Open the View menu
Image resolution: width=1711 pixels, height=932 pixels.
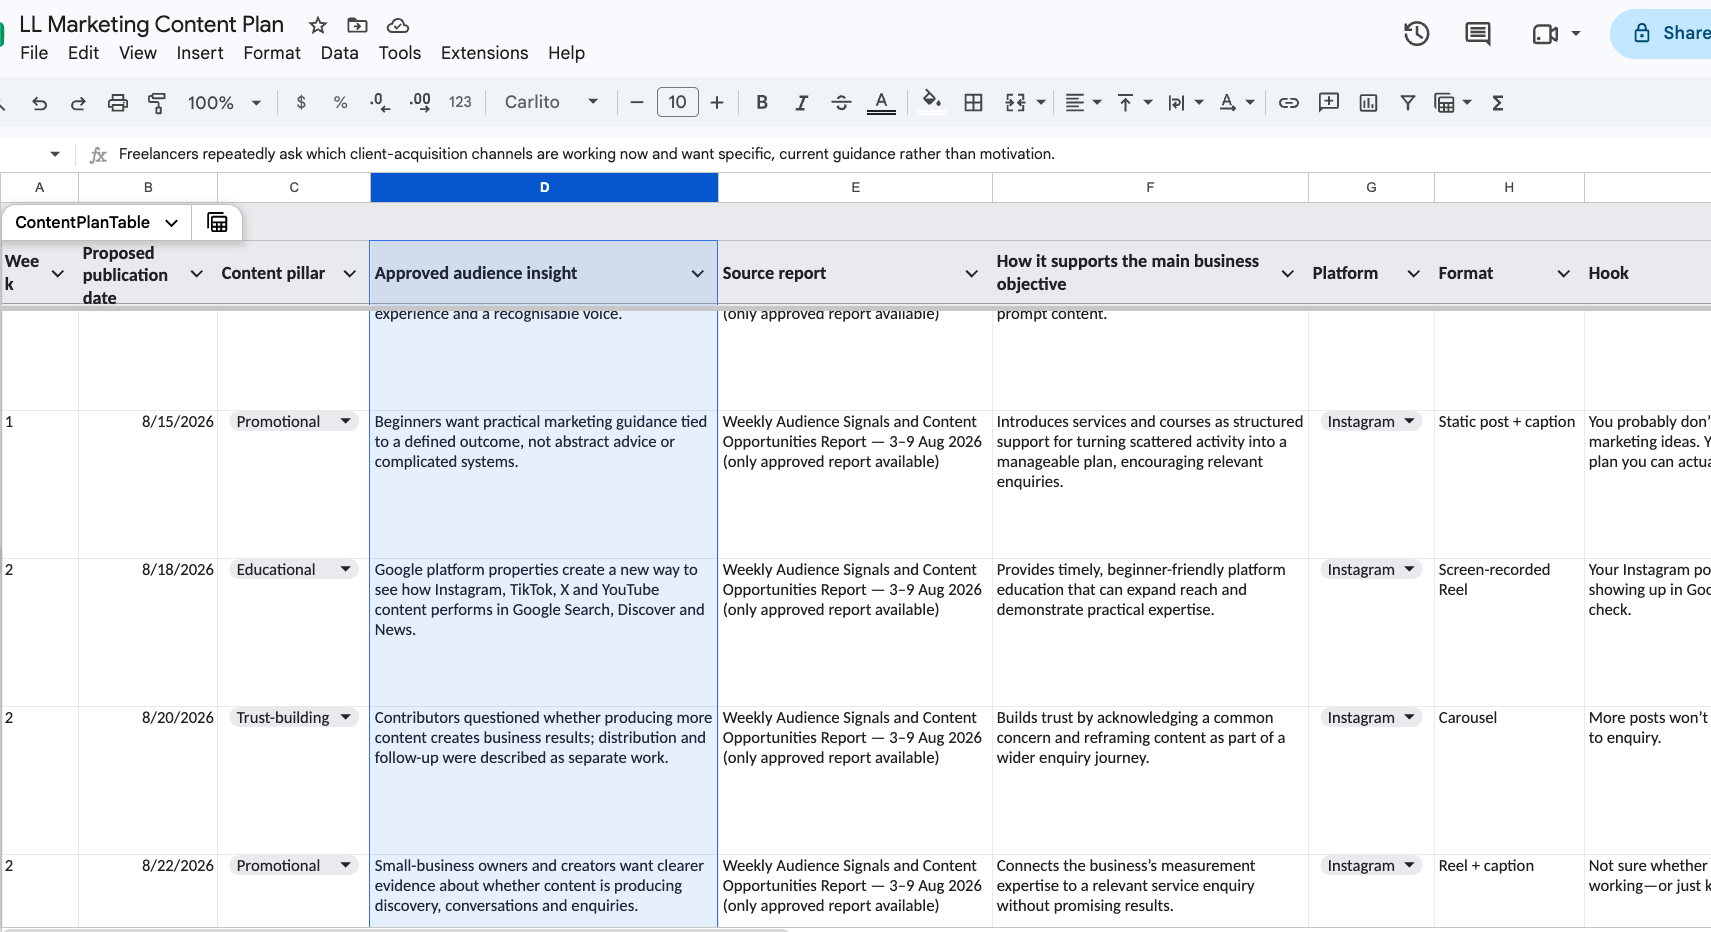click(x=138, y=53)
